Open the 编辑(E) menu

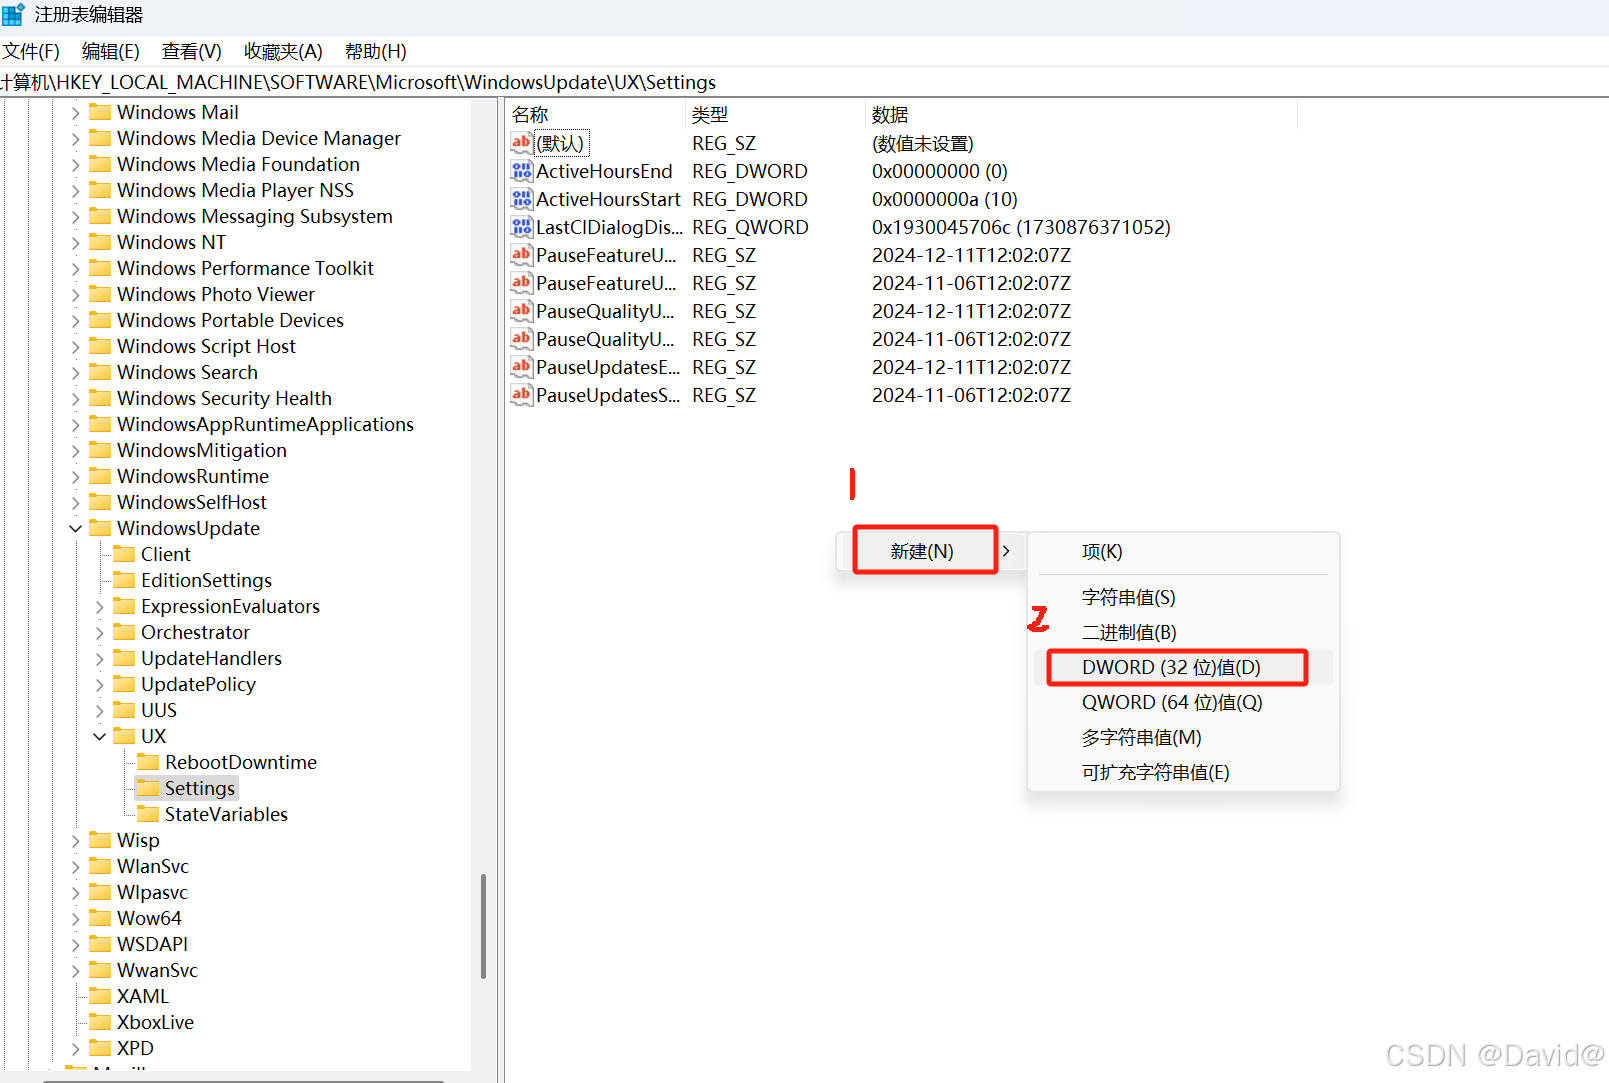click(110, 51)
